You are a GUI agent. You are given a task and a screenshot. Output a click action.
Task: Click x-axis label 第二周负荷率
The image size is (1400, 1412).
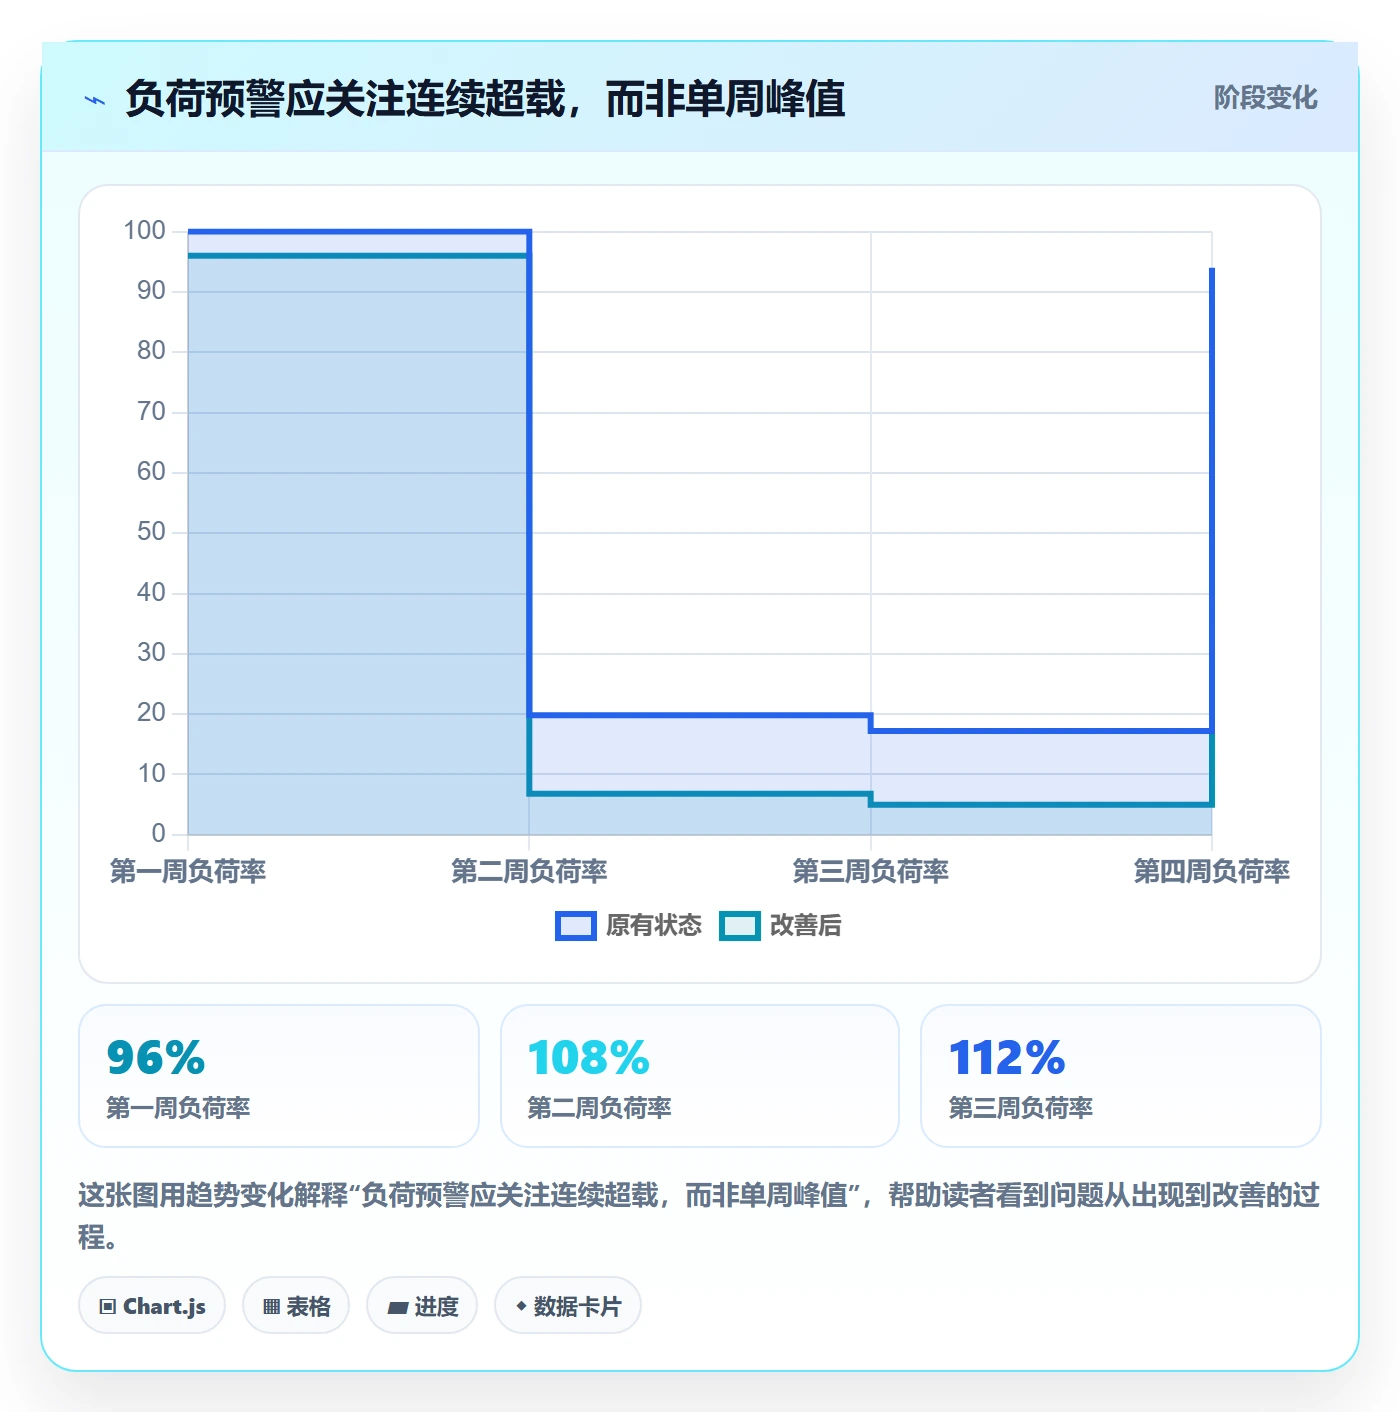pyautogui.click(x=529, y=872)
